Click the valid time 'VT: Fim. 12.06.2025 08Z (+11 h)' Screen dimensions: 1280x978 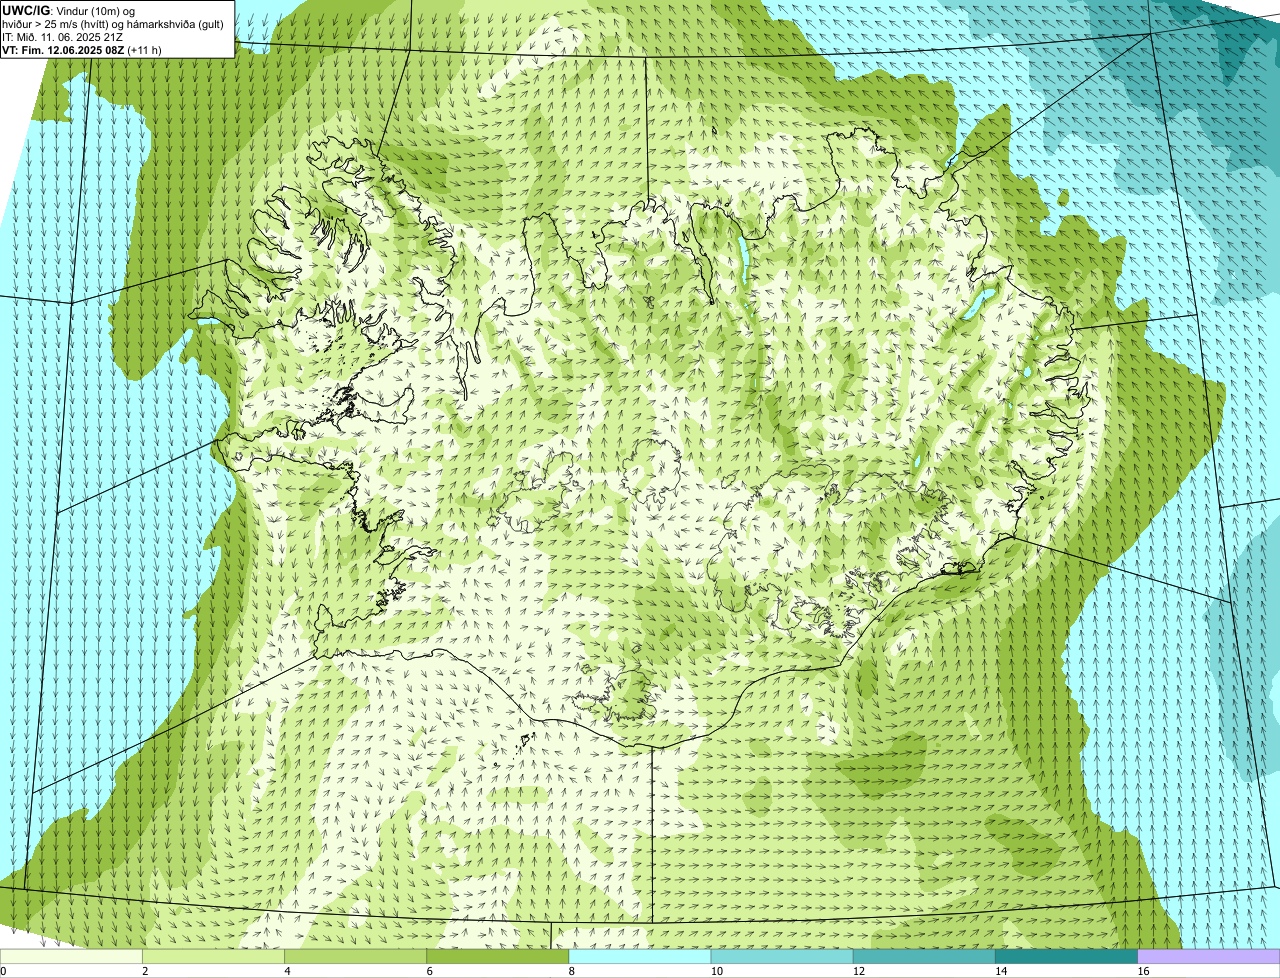coord(82,50)
